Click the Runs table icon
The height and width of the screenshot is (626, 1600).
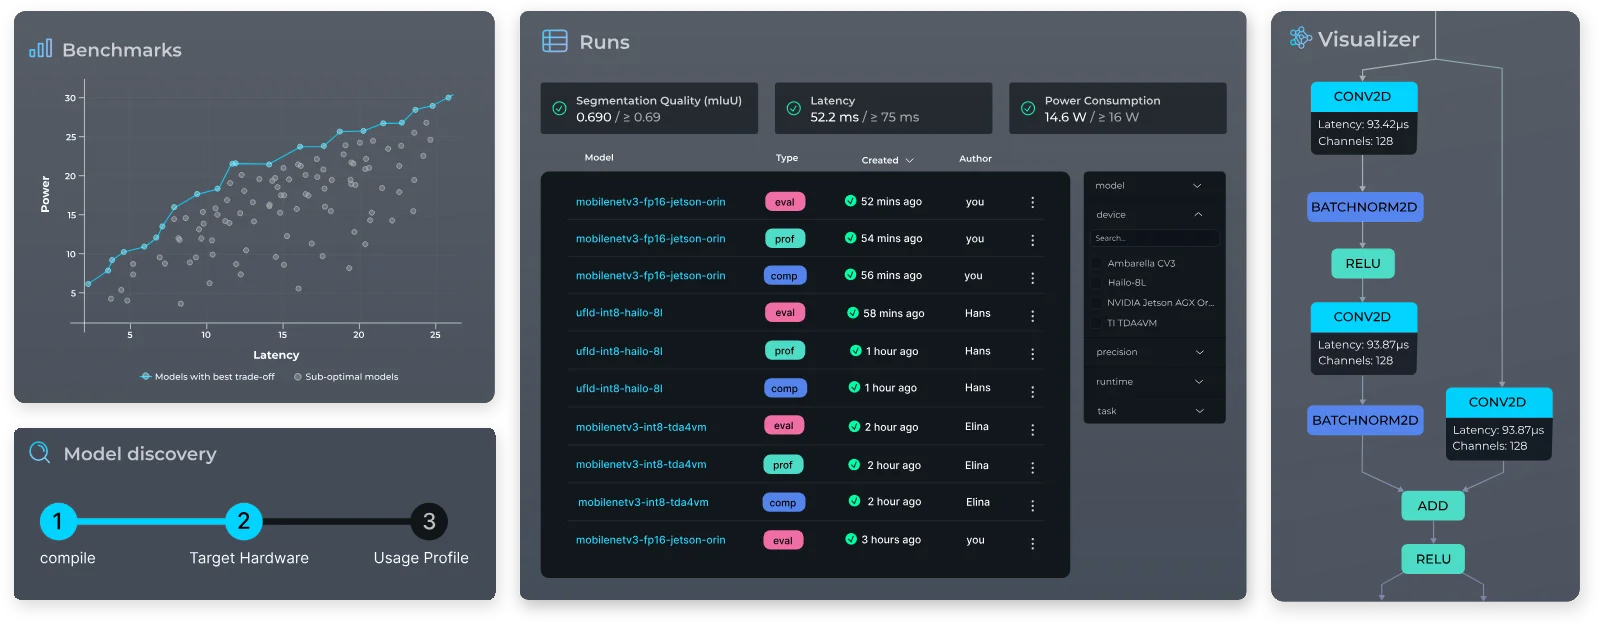[554, 41]
